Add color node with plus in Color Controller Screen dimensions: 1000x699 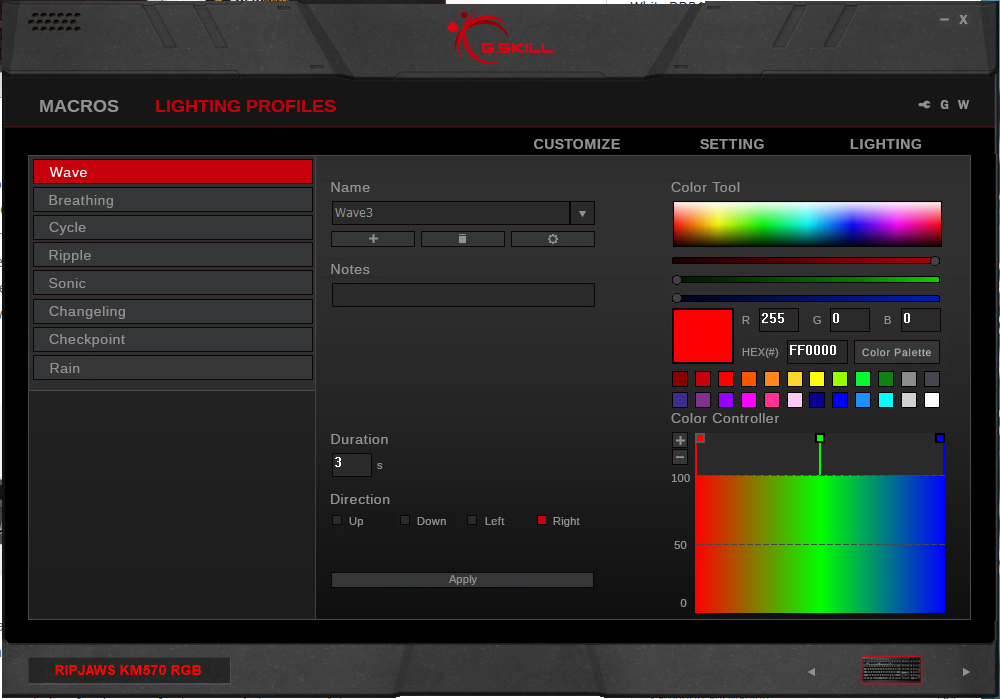pyautogui.click(x=680, y=440)
